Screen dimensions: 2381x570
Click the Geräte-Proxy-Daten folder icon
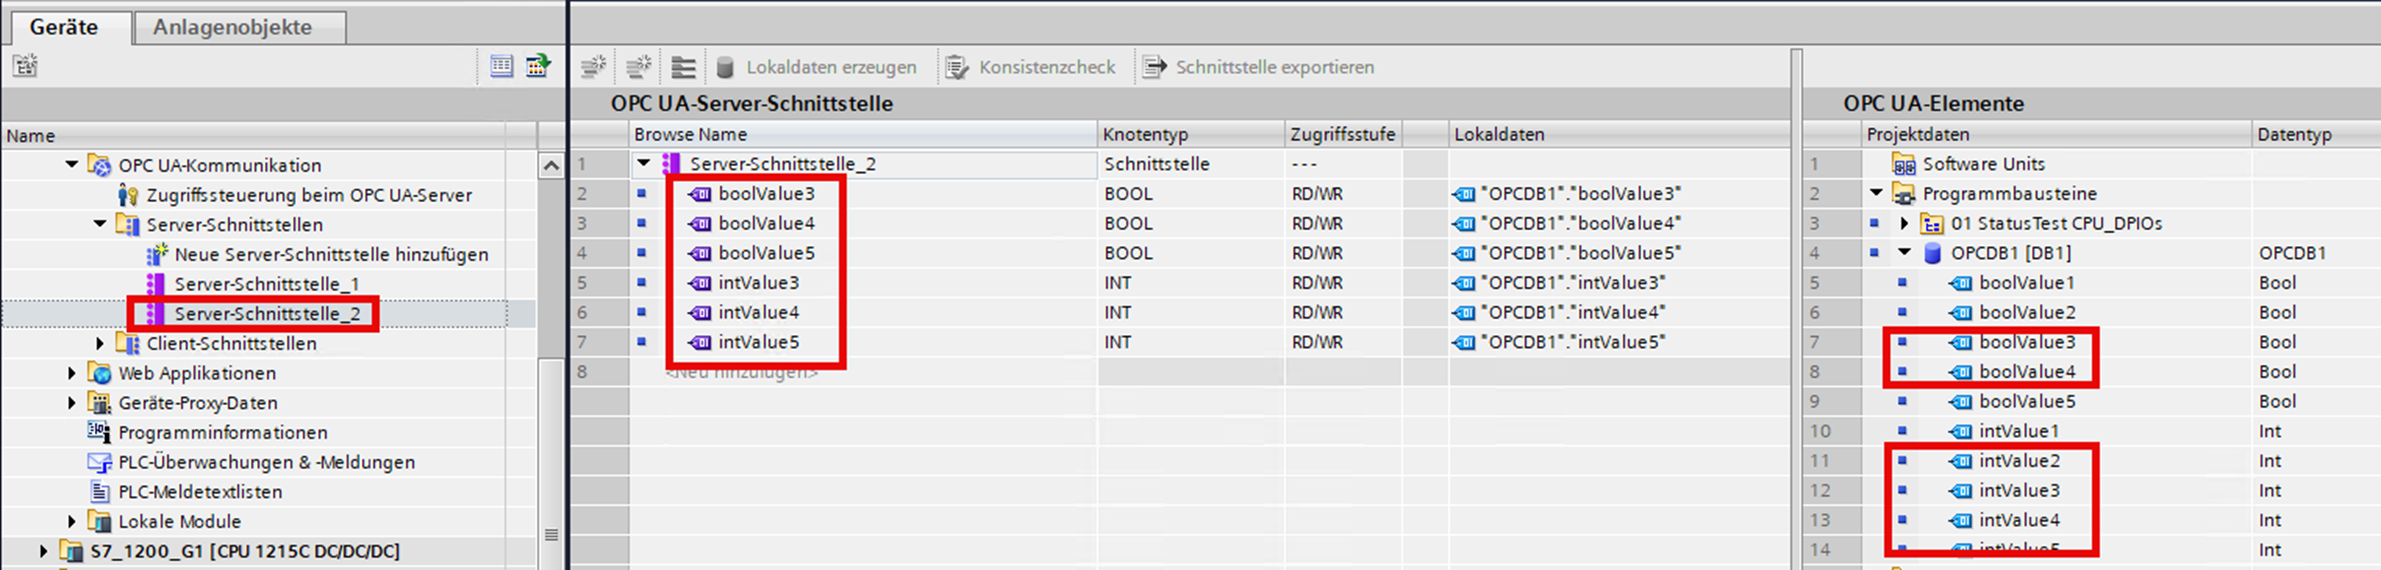(x=100, y=403)
